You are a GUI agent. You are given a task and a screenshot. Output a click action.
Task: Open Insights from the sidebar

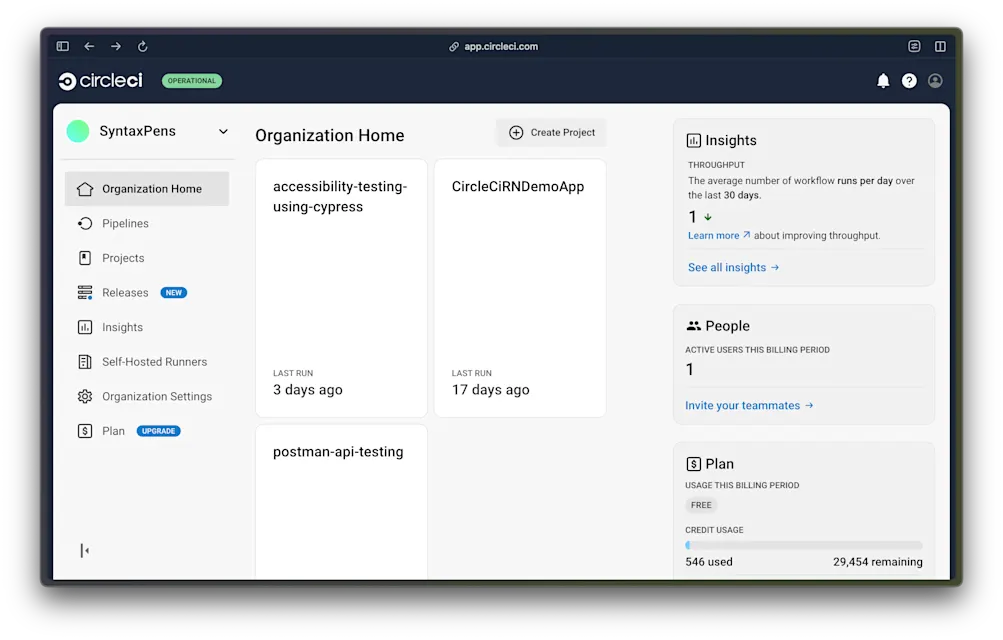pyautogui.click(x=85, y=327)
